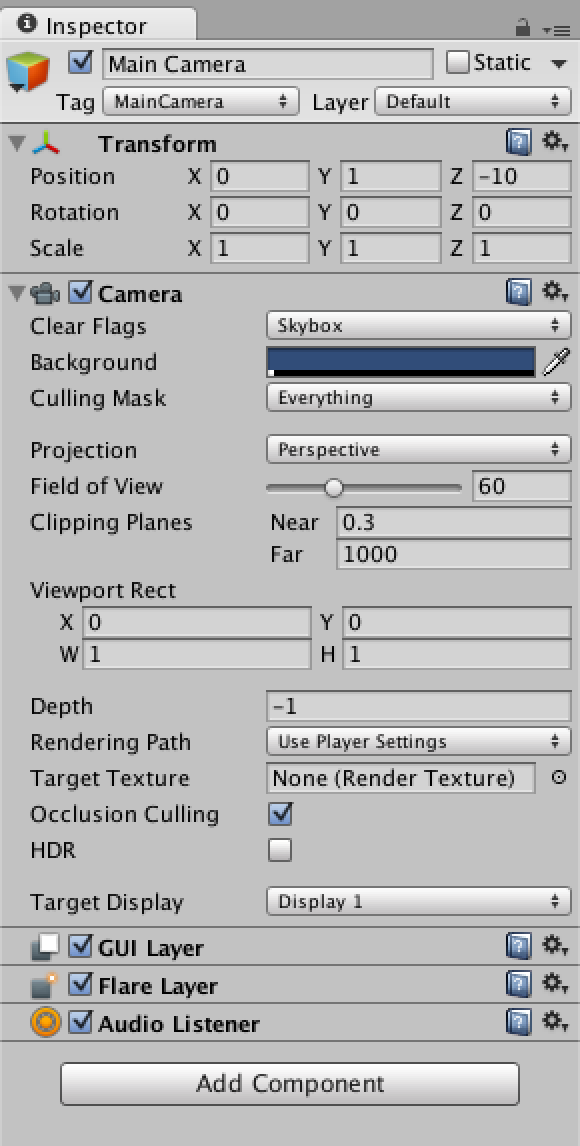The height and width of the screenshot is (1146, 580).
Task: Open Camera component gear settings menu
Action: (554, 293)
